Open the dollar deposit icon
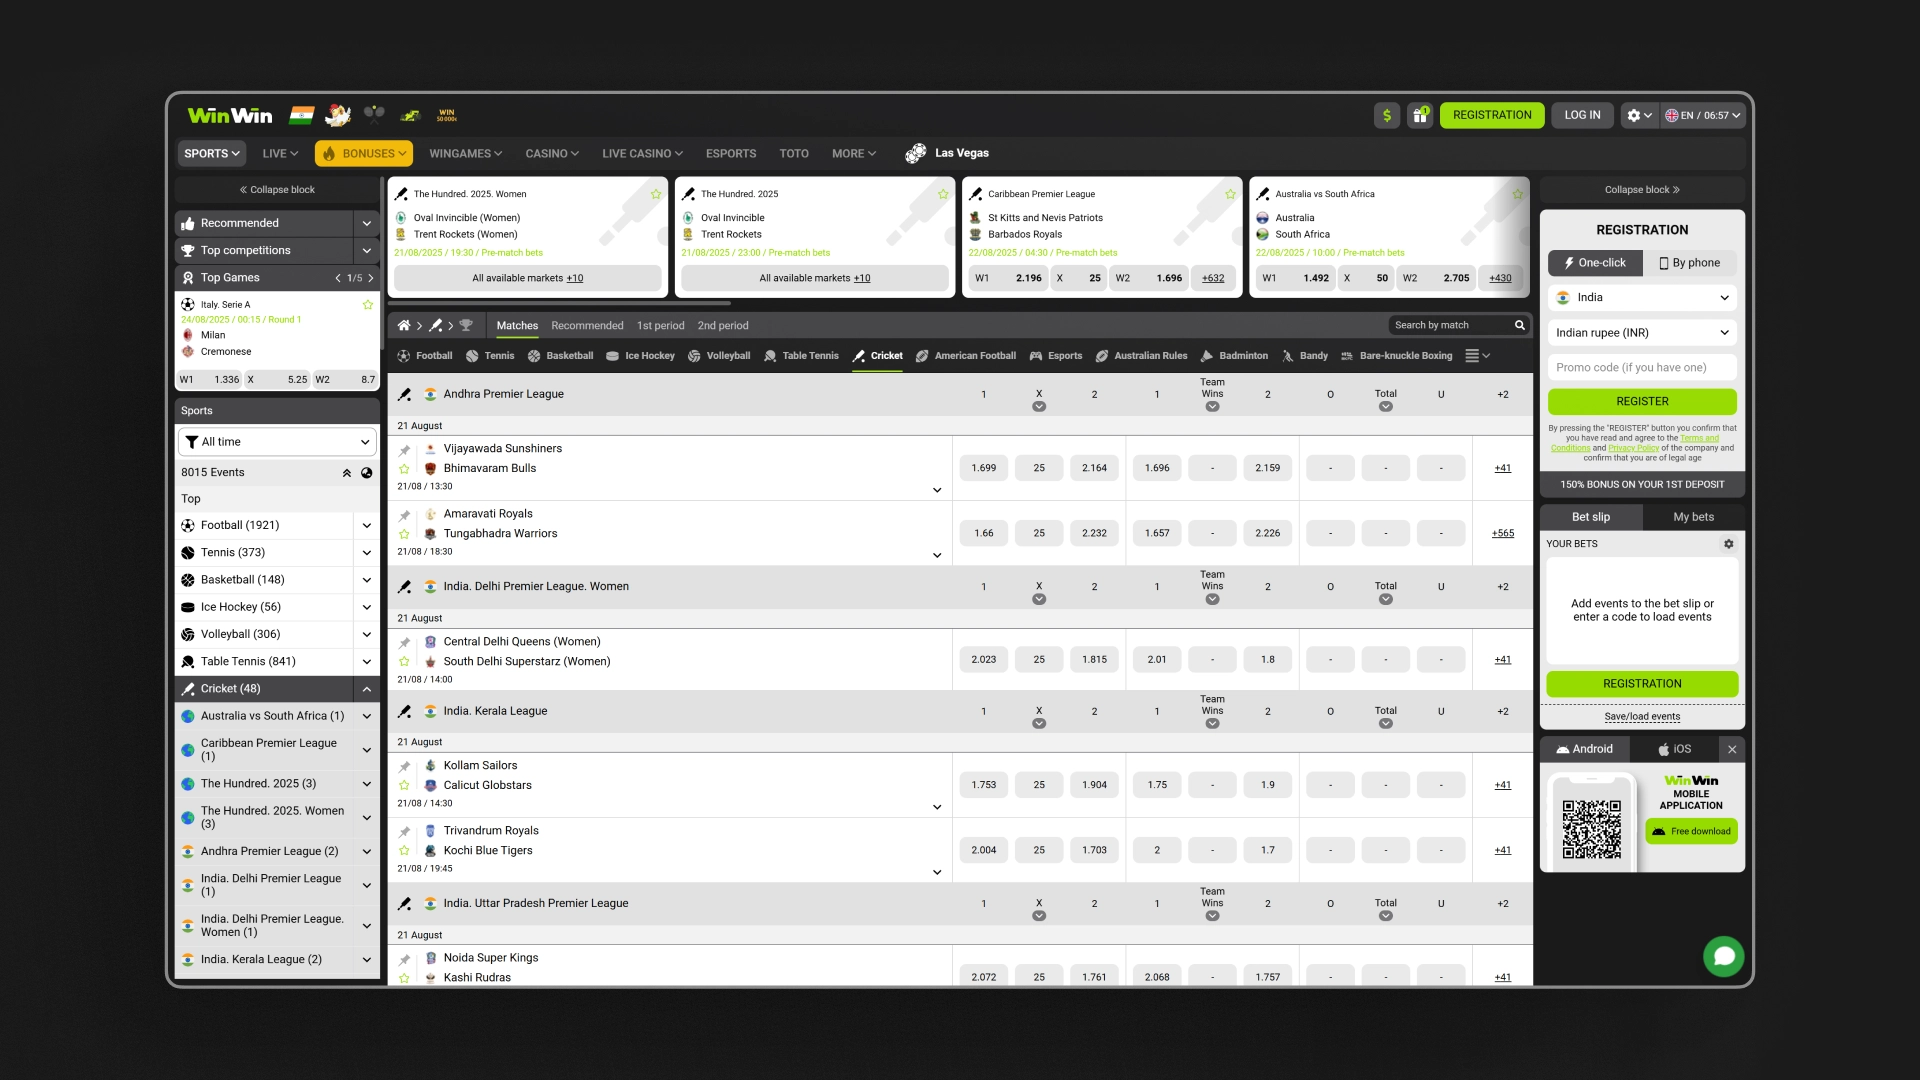Viewport: 1920px width, 1080px height. [1387, 116]
